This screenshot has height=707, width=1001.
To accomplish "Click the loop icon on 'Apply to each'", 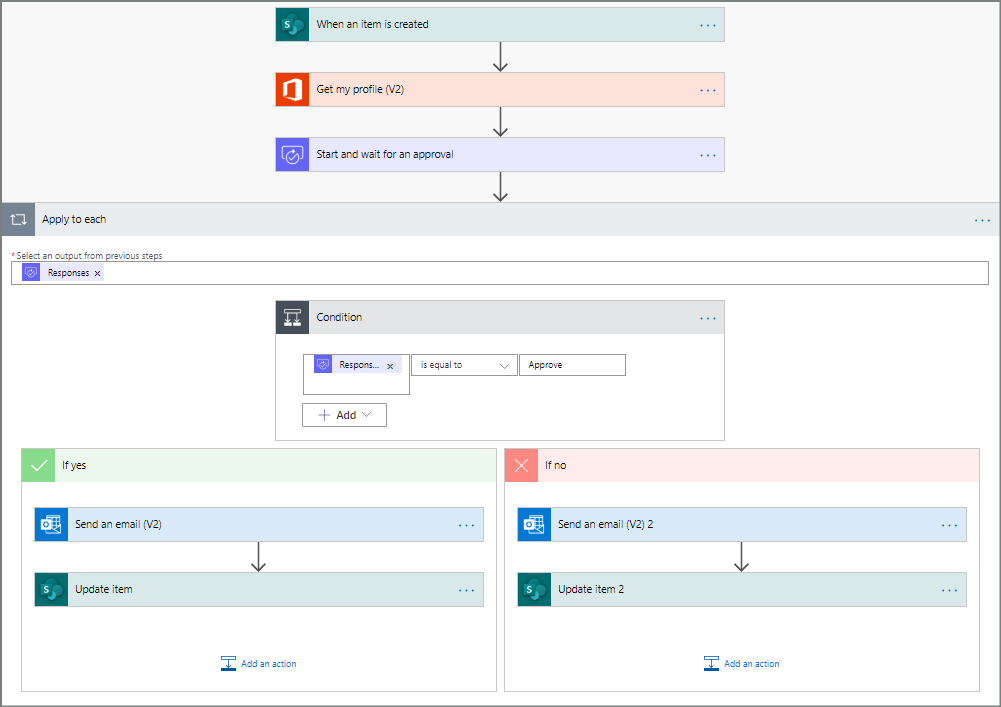I will pos(18,219).
